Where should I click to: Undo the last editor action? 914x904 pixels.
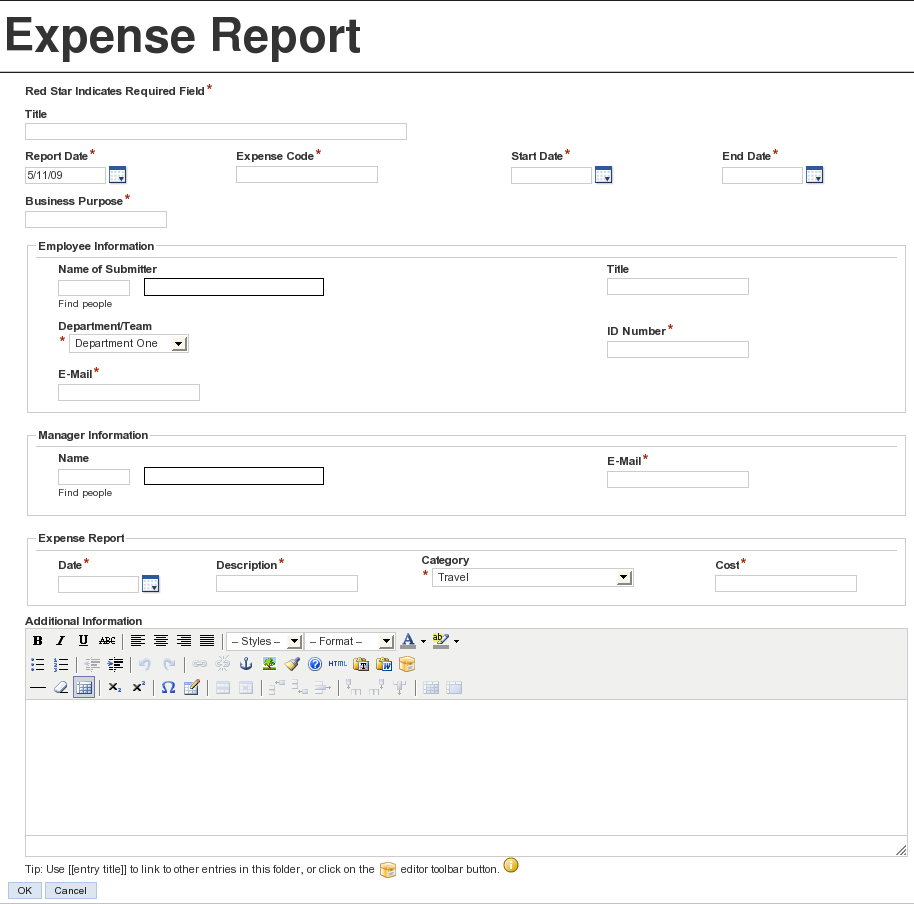pos(144,664)
